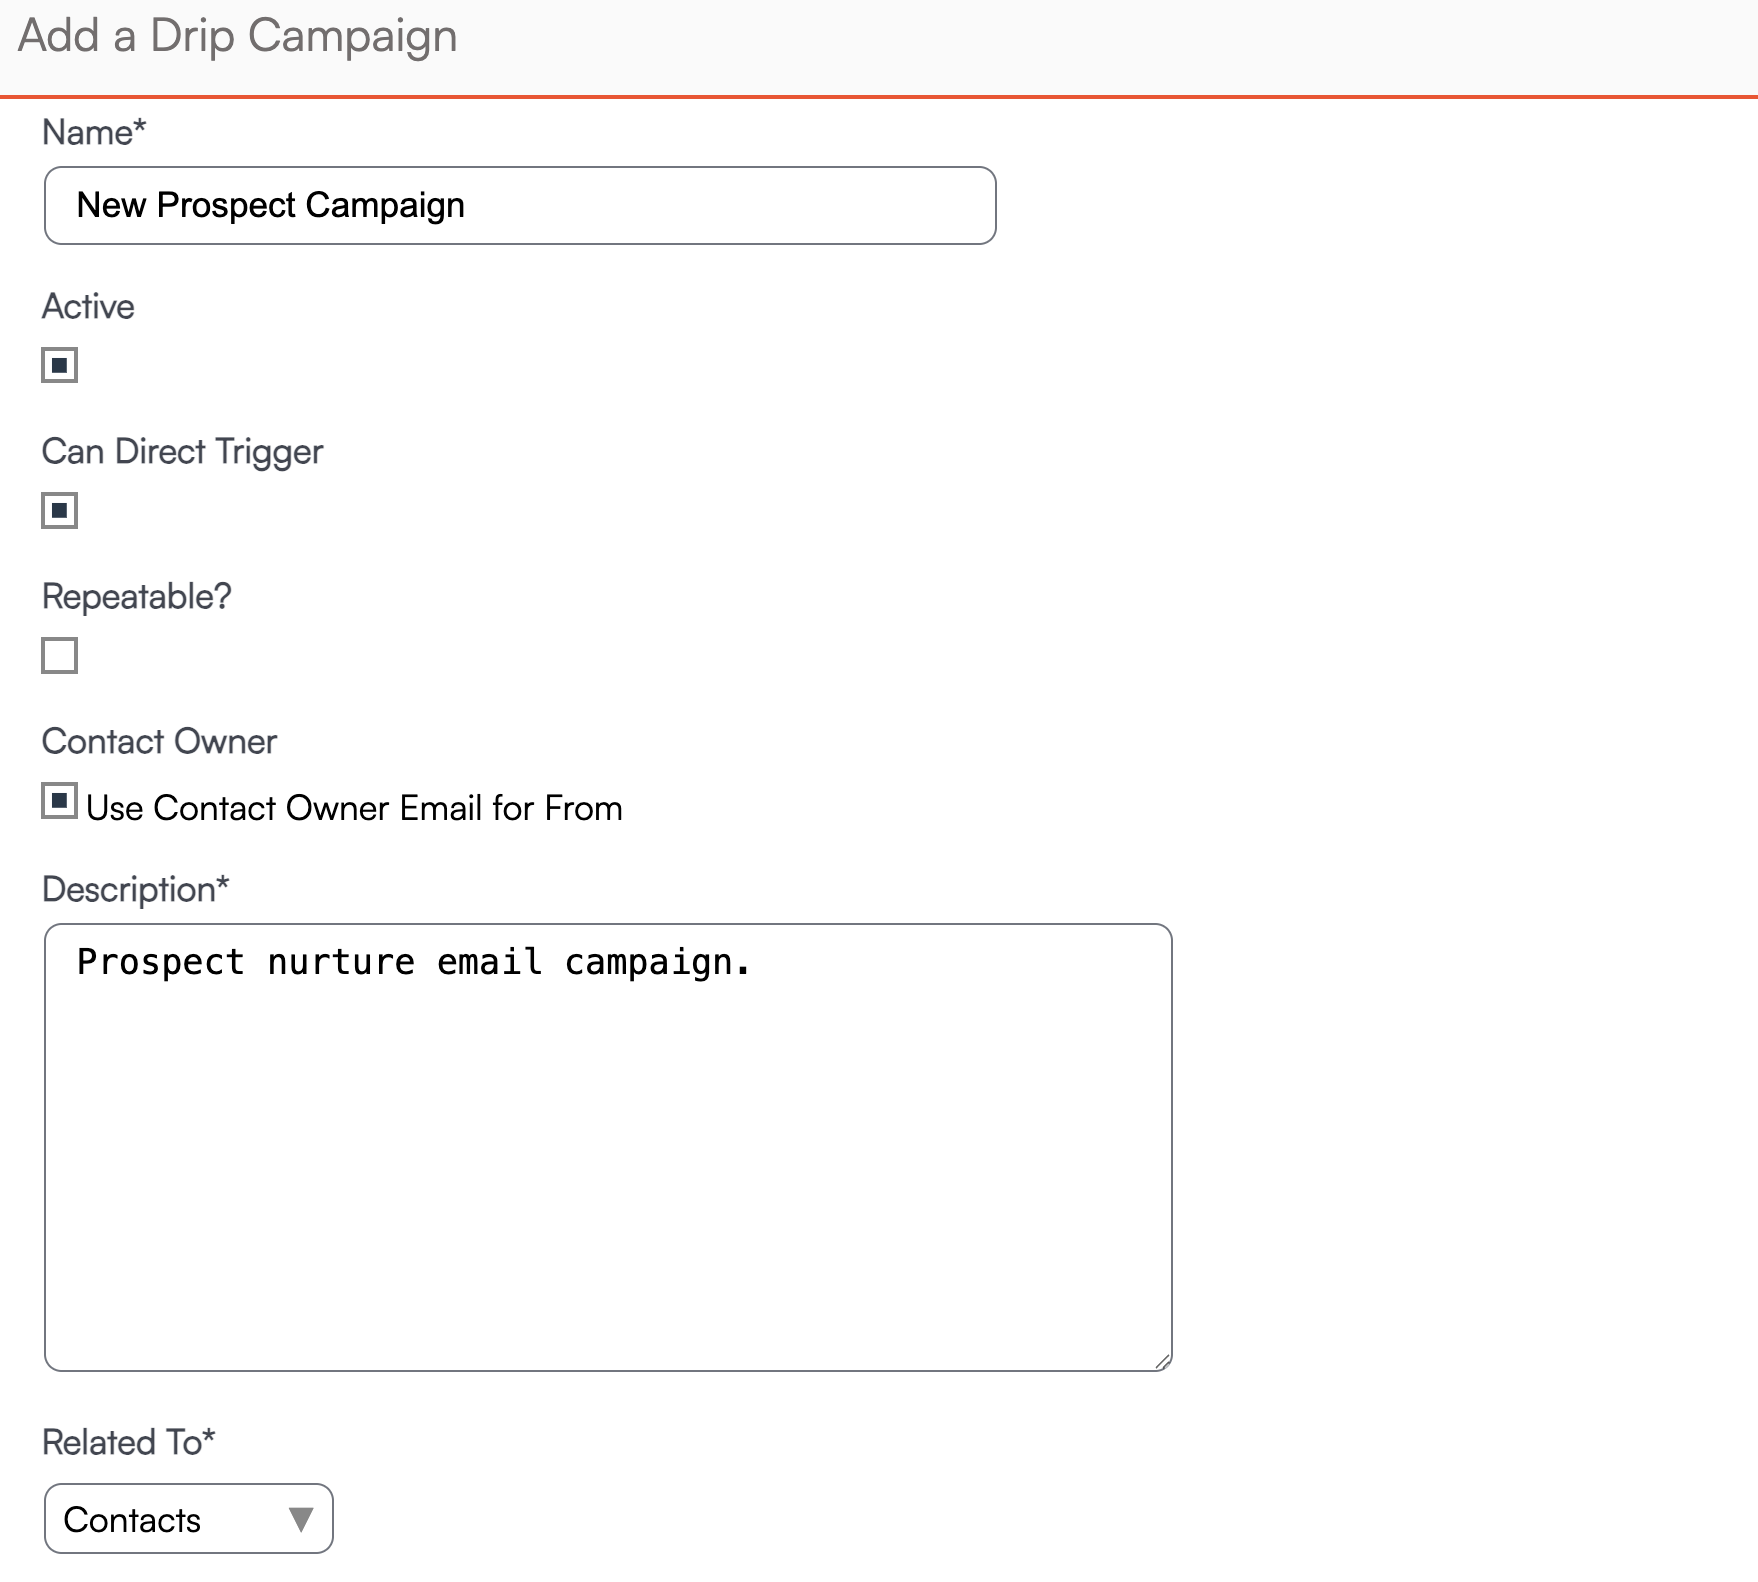This screenshot has width=1758, height=1582.
Task: Open the Related To Contacts dropdown
Action: (x=189, y=1519)
